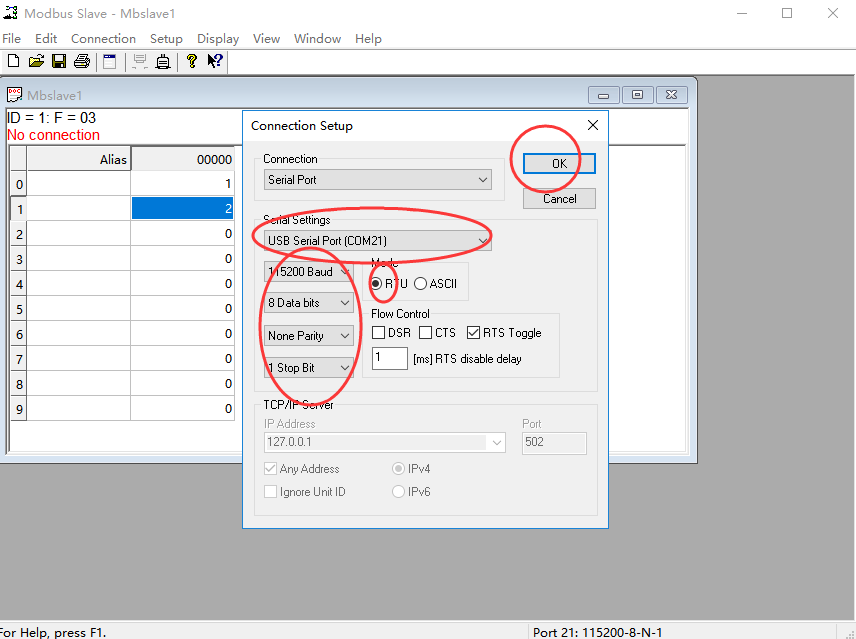Click the yellow question mark About icon

(192, 61)
